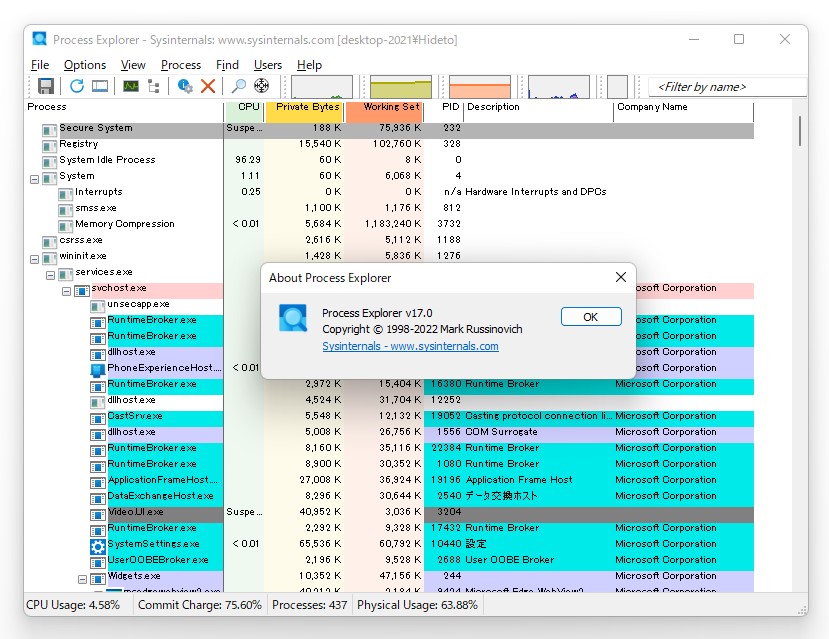Click the Show Process Tree toolbar icon
This screenshot has width=829, height=639.
(x=155, y=86)
